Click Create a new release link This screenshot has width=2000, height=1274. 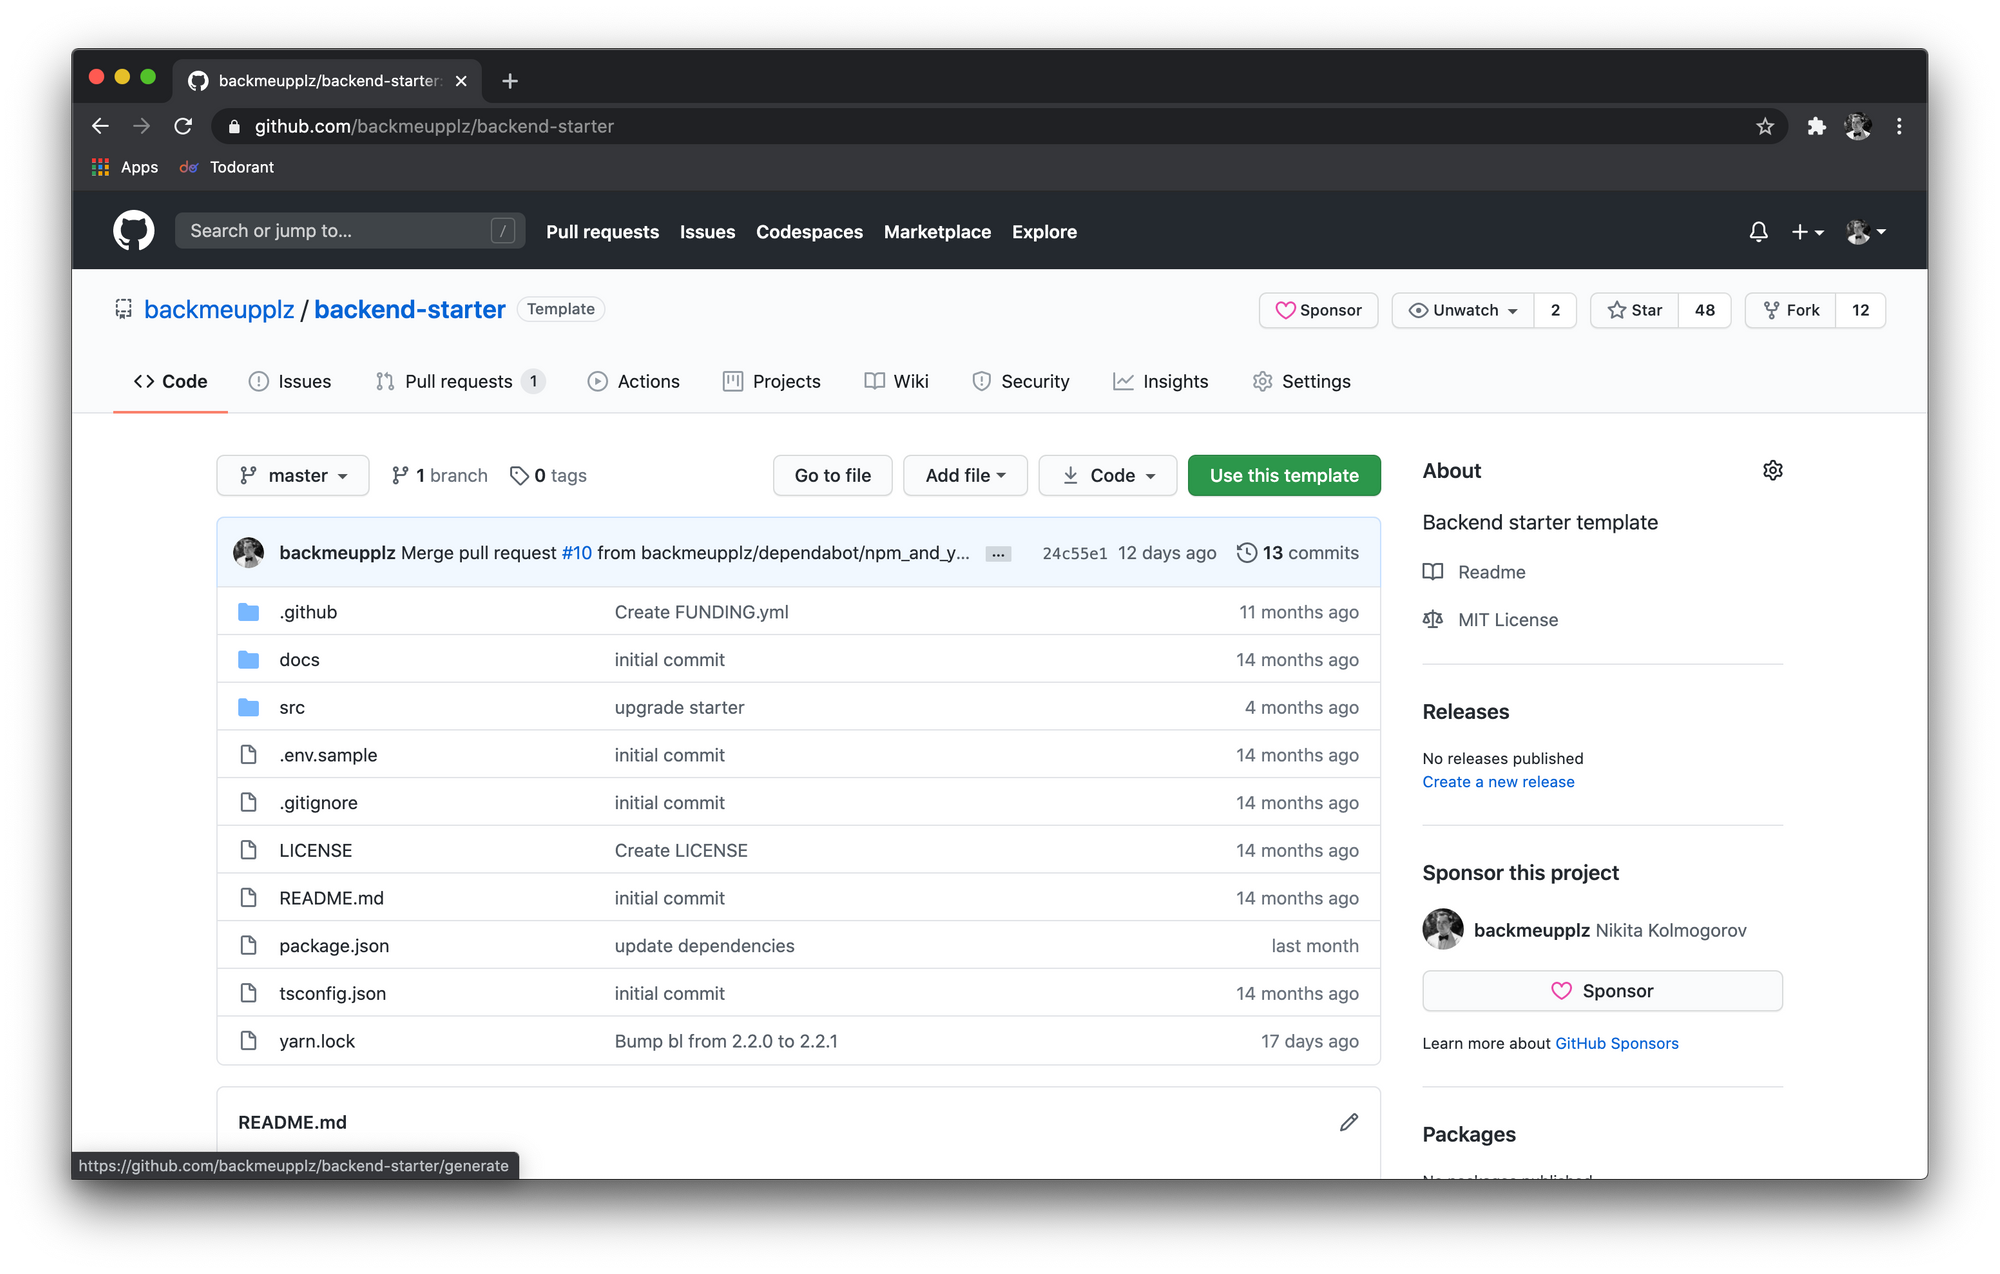click(x=1499, y=781)
